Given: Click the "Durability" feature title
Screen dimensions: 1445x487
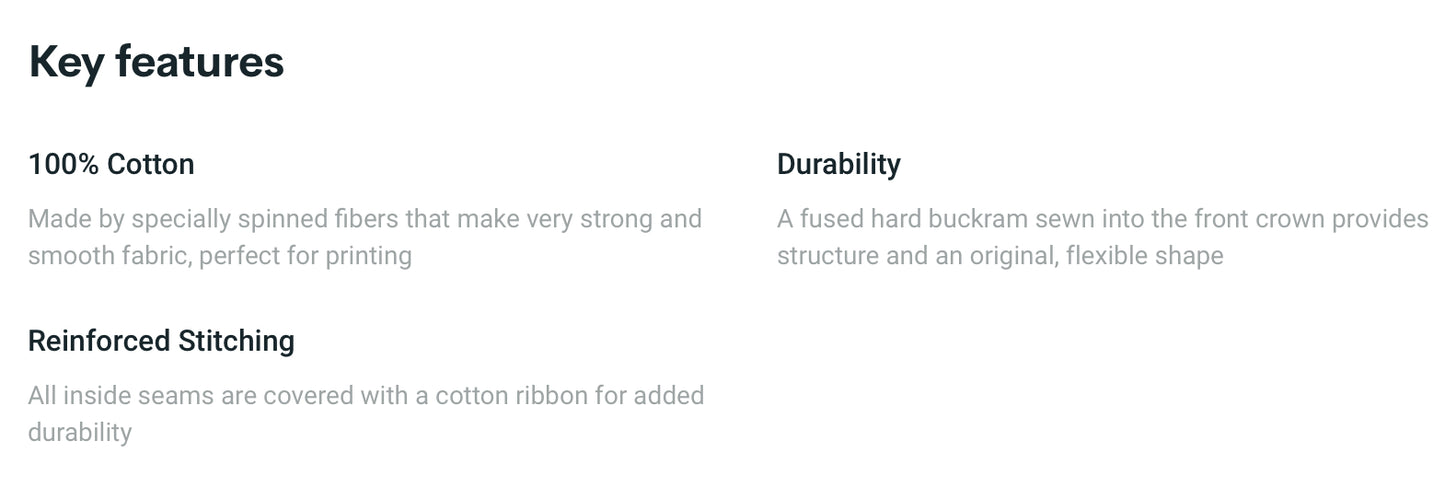Looking at the screenshot, I should pyautogui.click(x=838, y=164).
